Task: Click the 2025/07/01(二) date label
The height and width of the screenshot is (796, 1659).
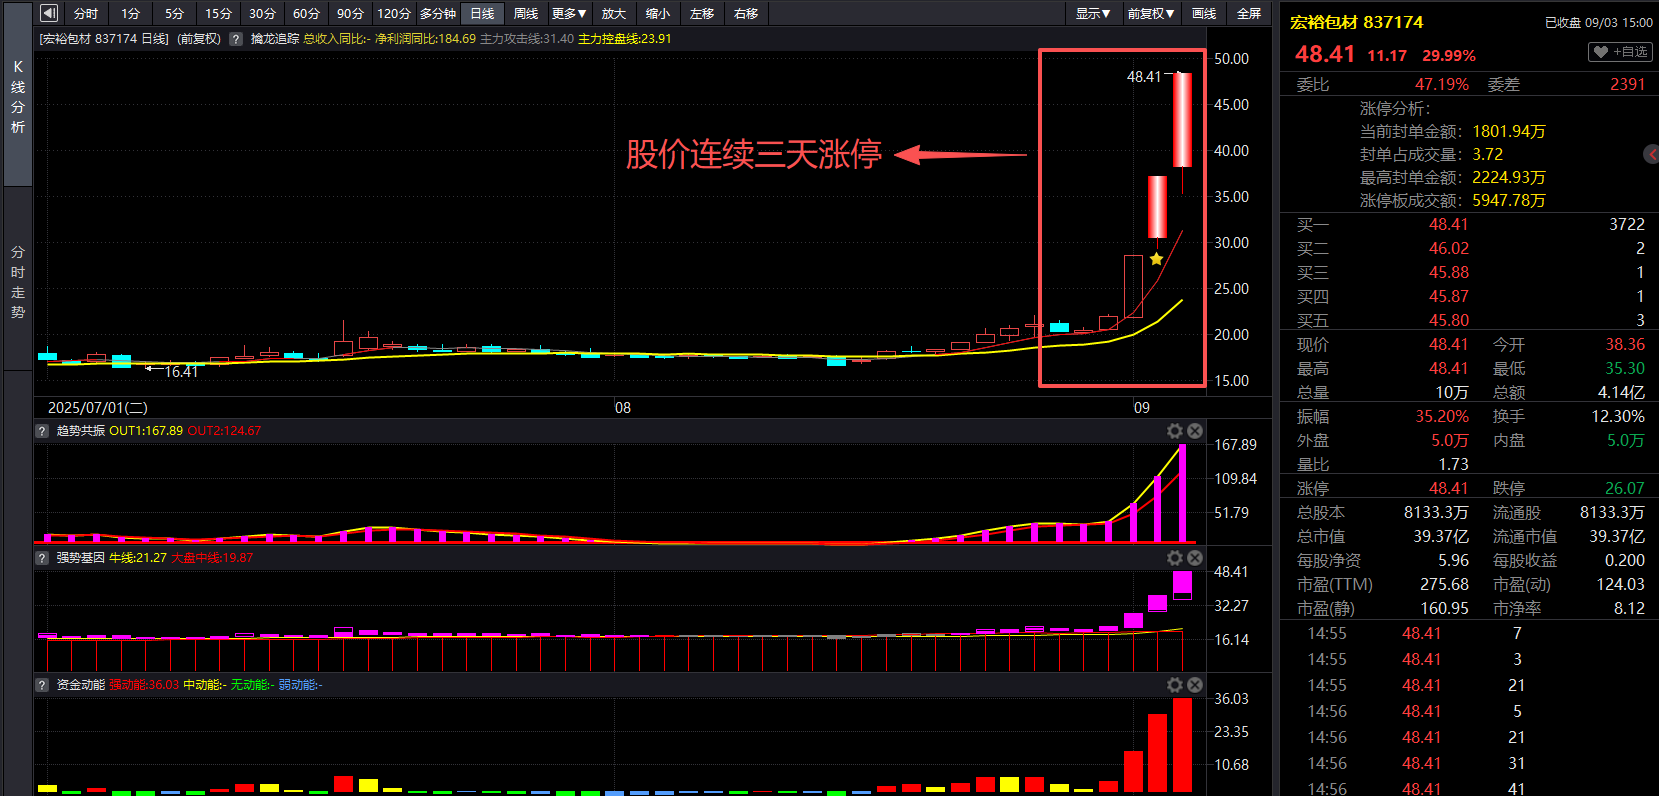Action: pos(98,408)
